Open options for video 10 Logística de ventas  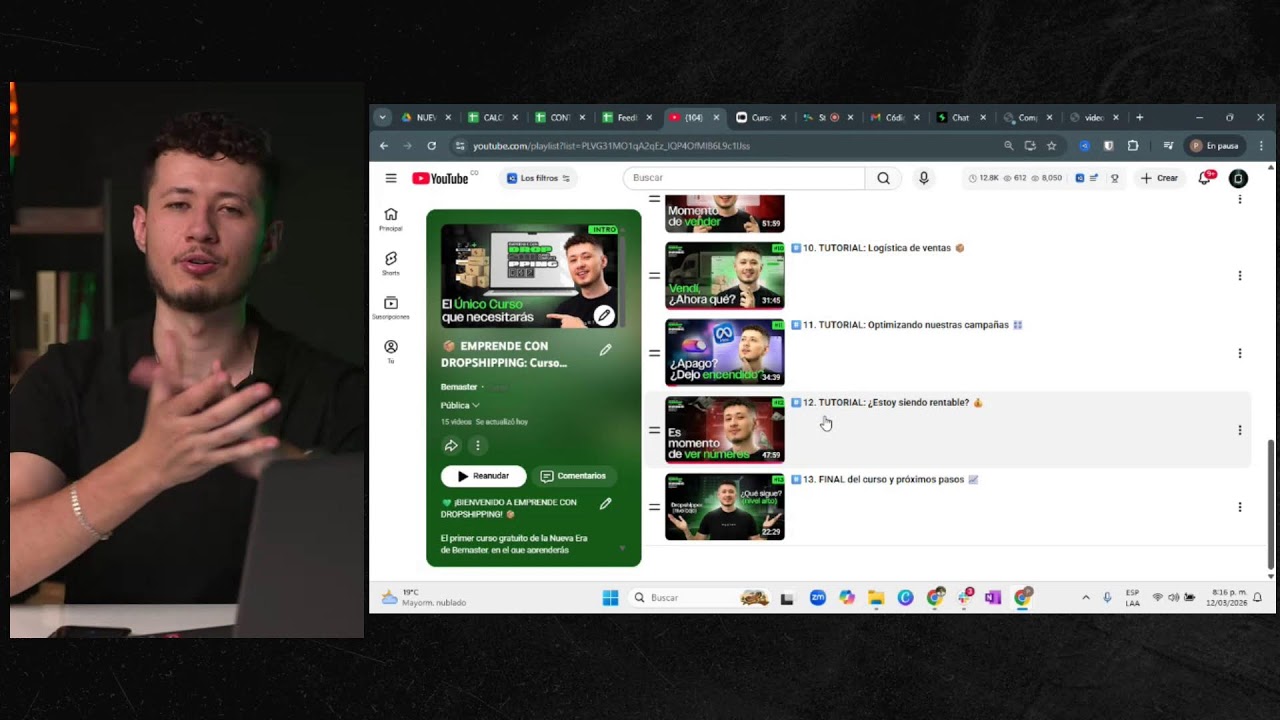(1240, 275)
